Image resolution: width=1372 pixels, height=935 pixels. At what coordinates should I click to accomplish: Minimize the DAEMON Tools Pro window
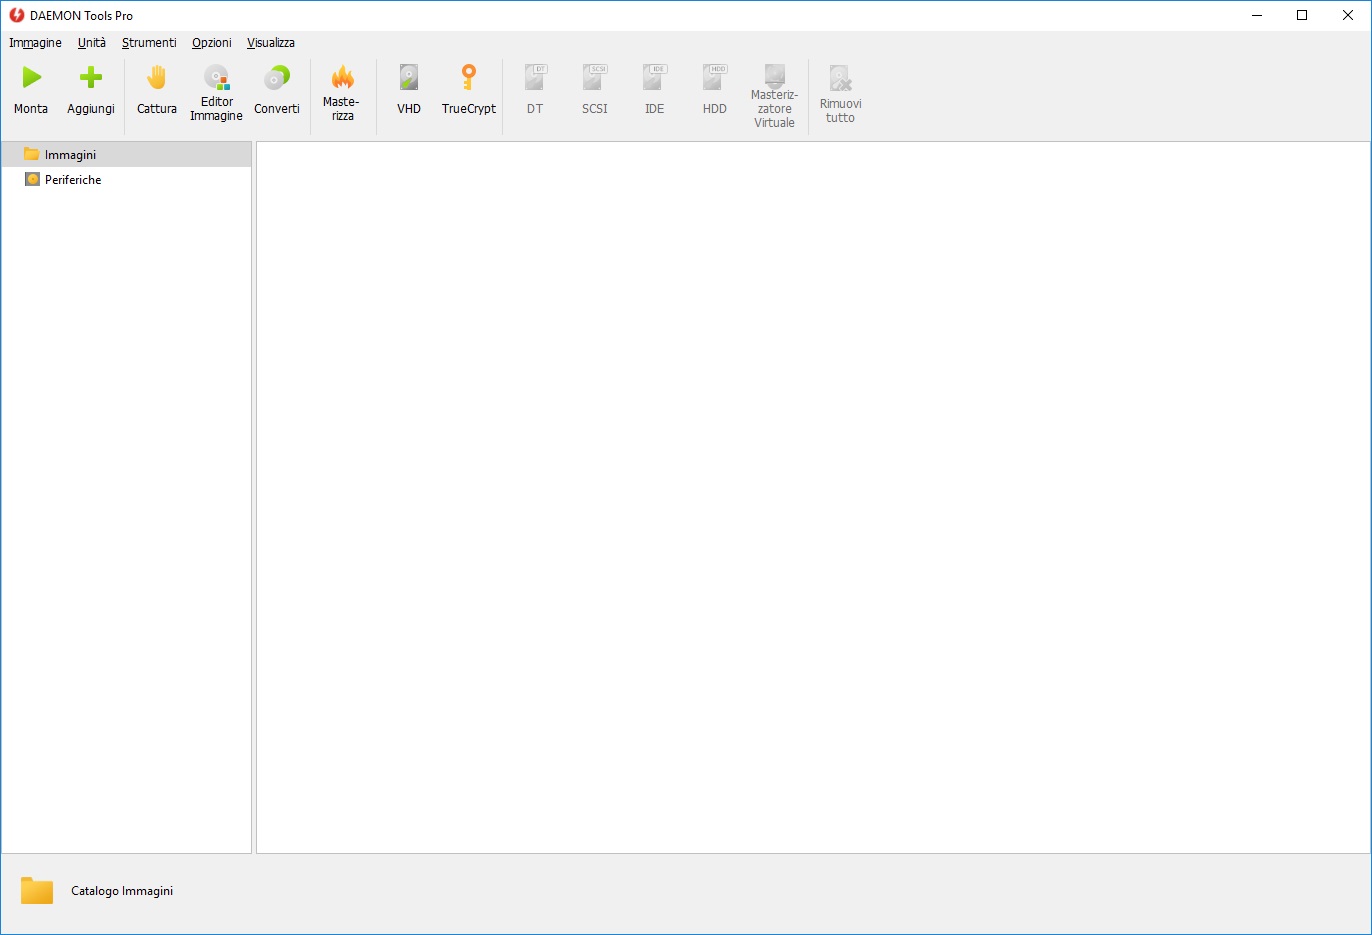(1257, 15)
